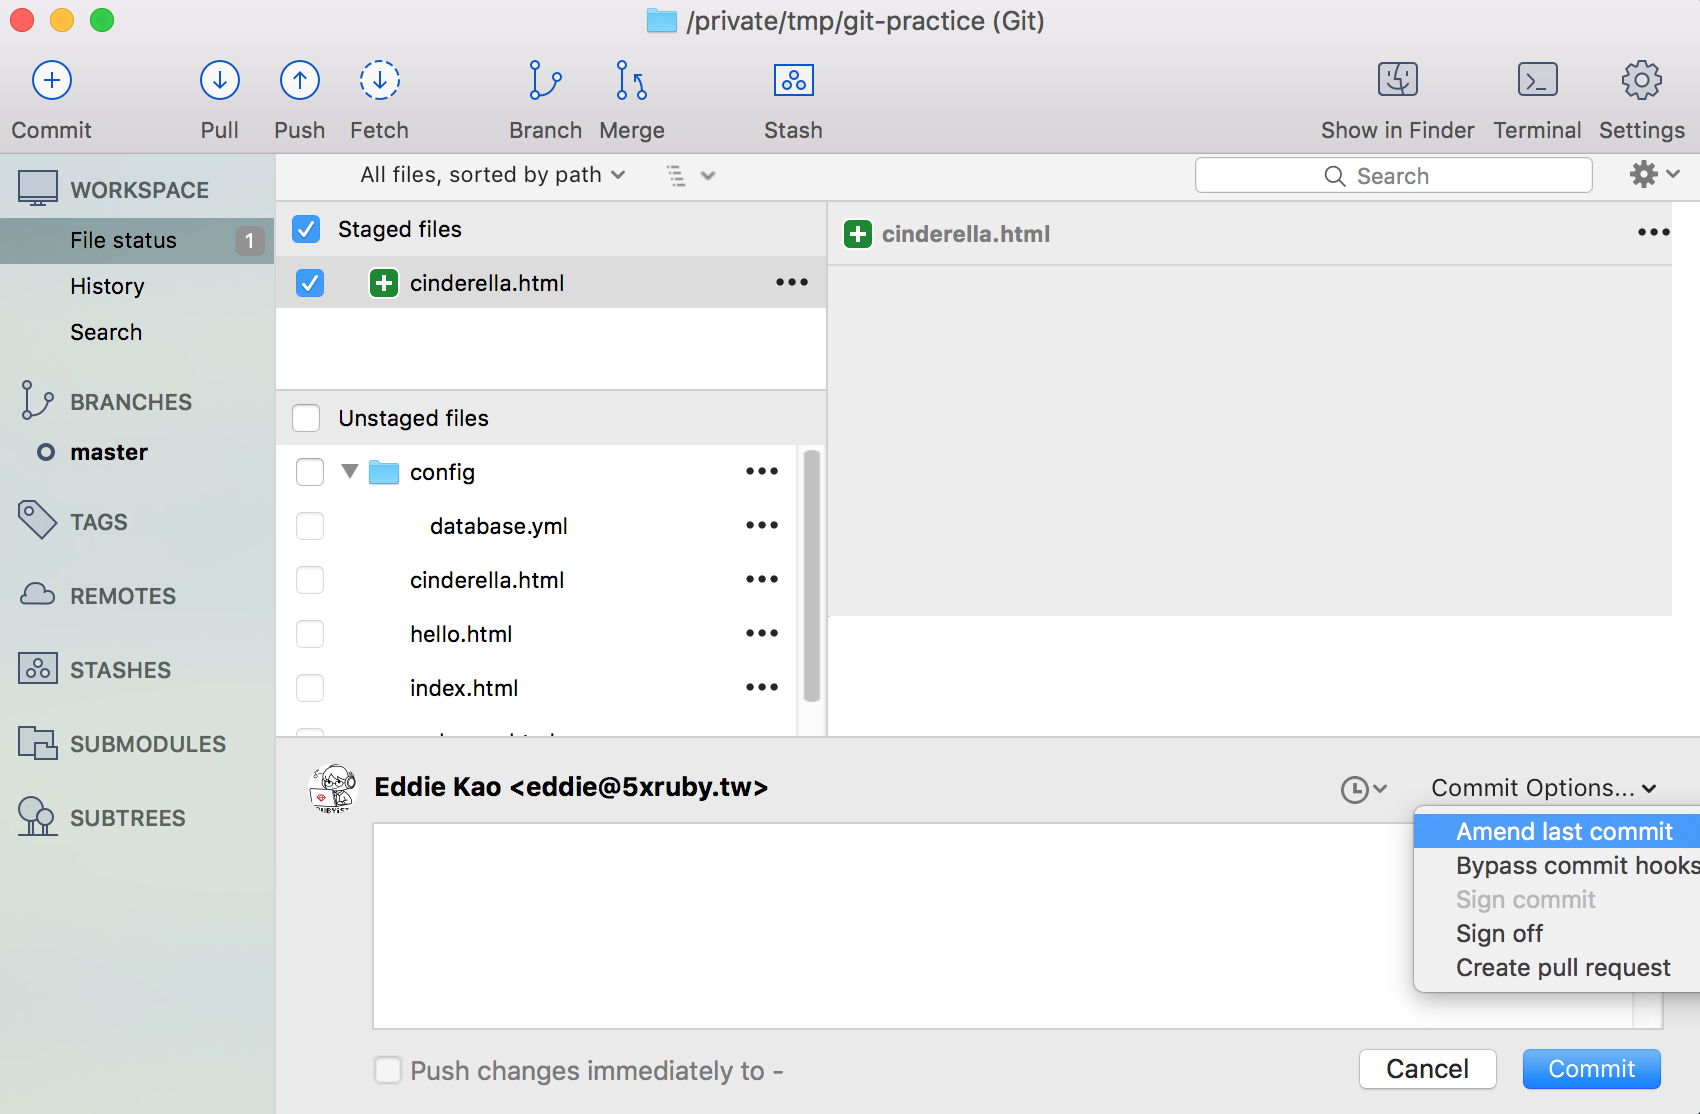Click the unstaged files list scrollbar
1700x1114 pixels.
point(811,576)
